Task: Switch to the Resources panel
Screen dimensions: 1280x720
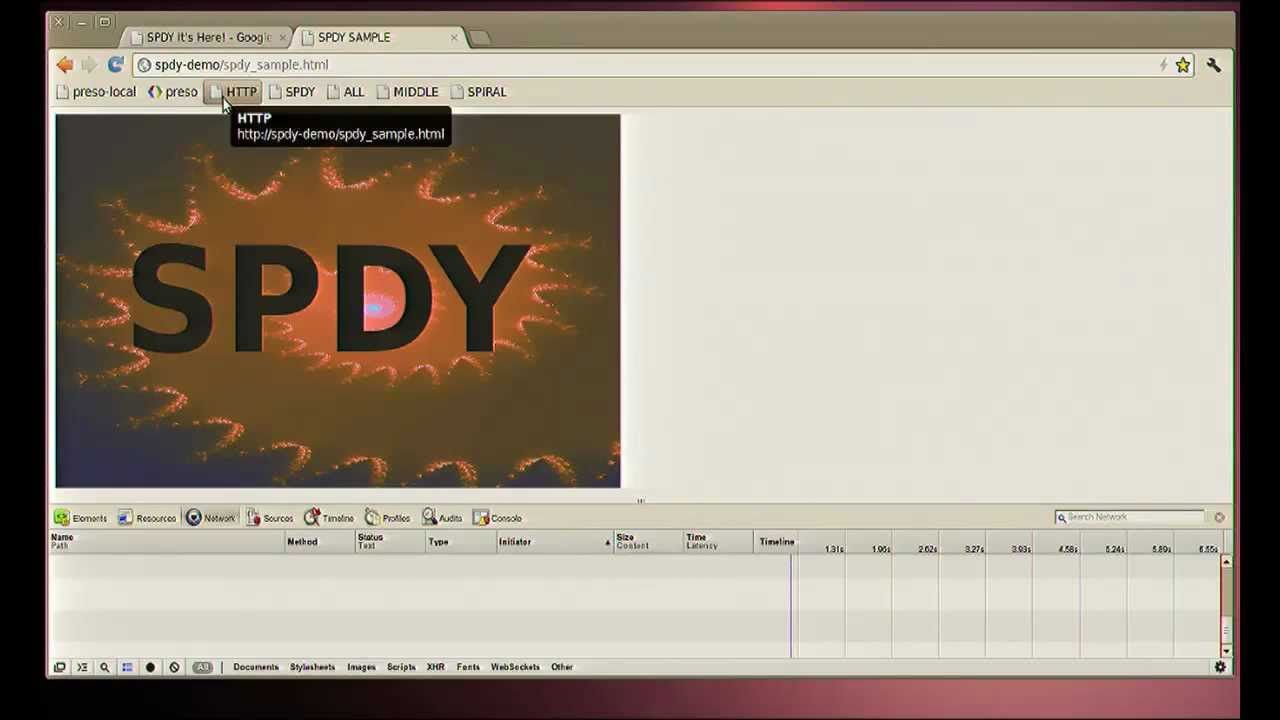Action: [x=147, y=518]
